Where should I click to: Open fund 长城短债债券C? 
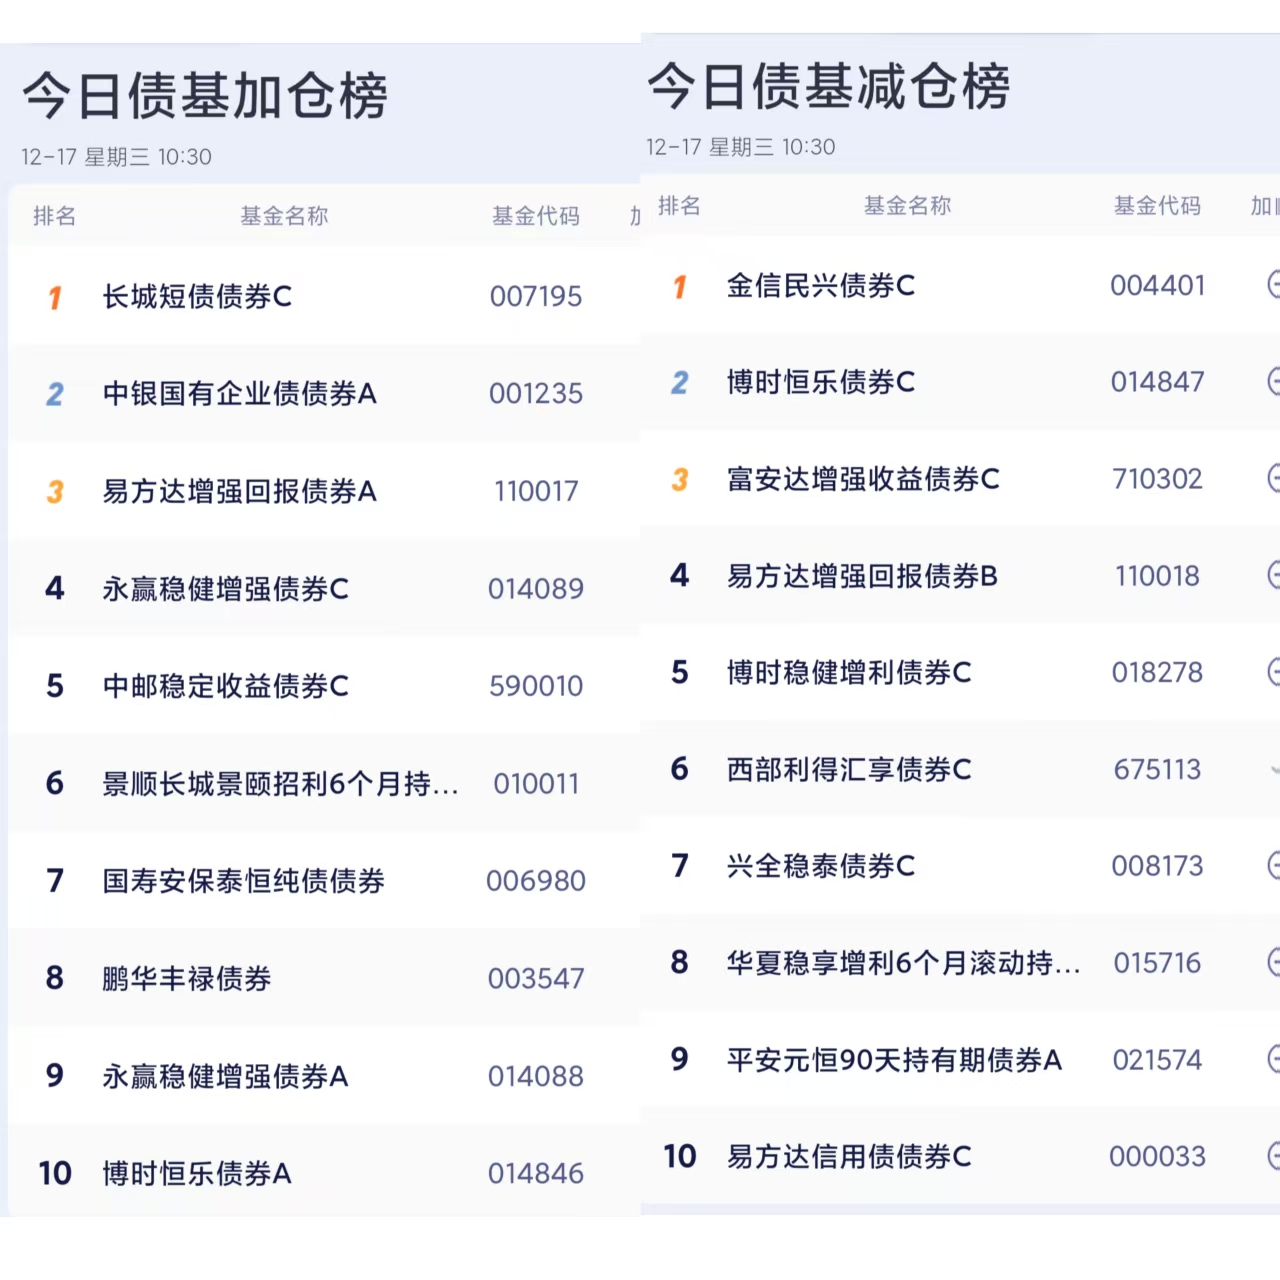(x=197, y=296)
